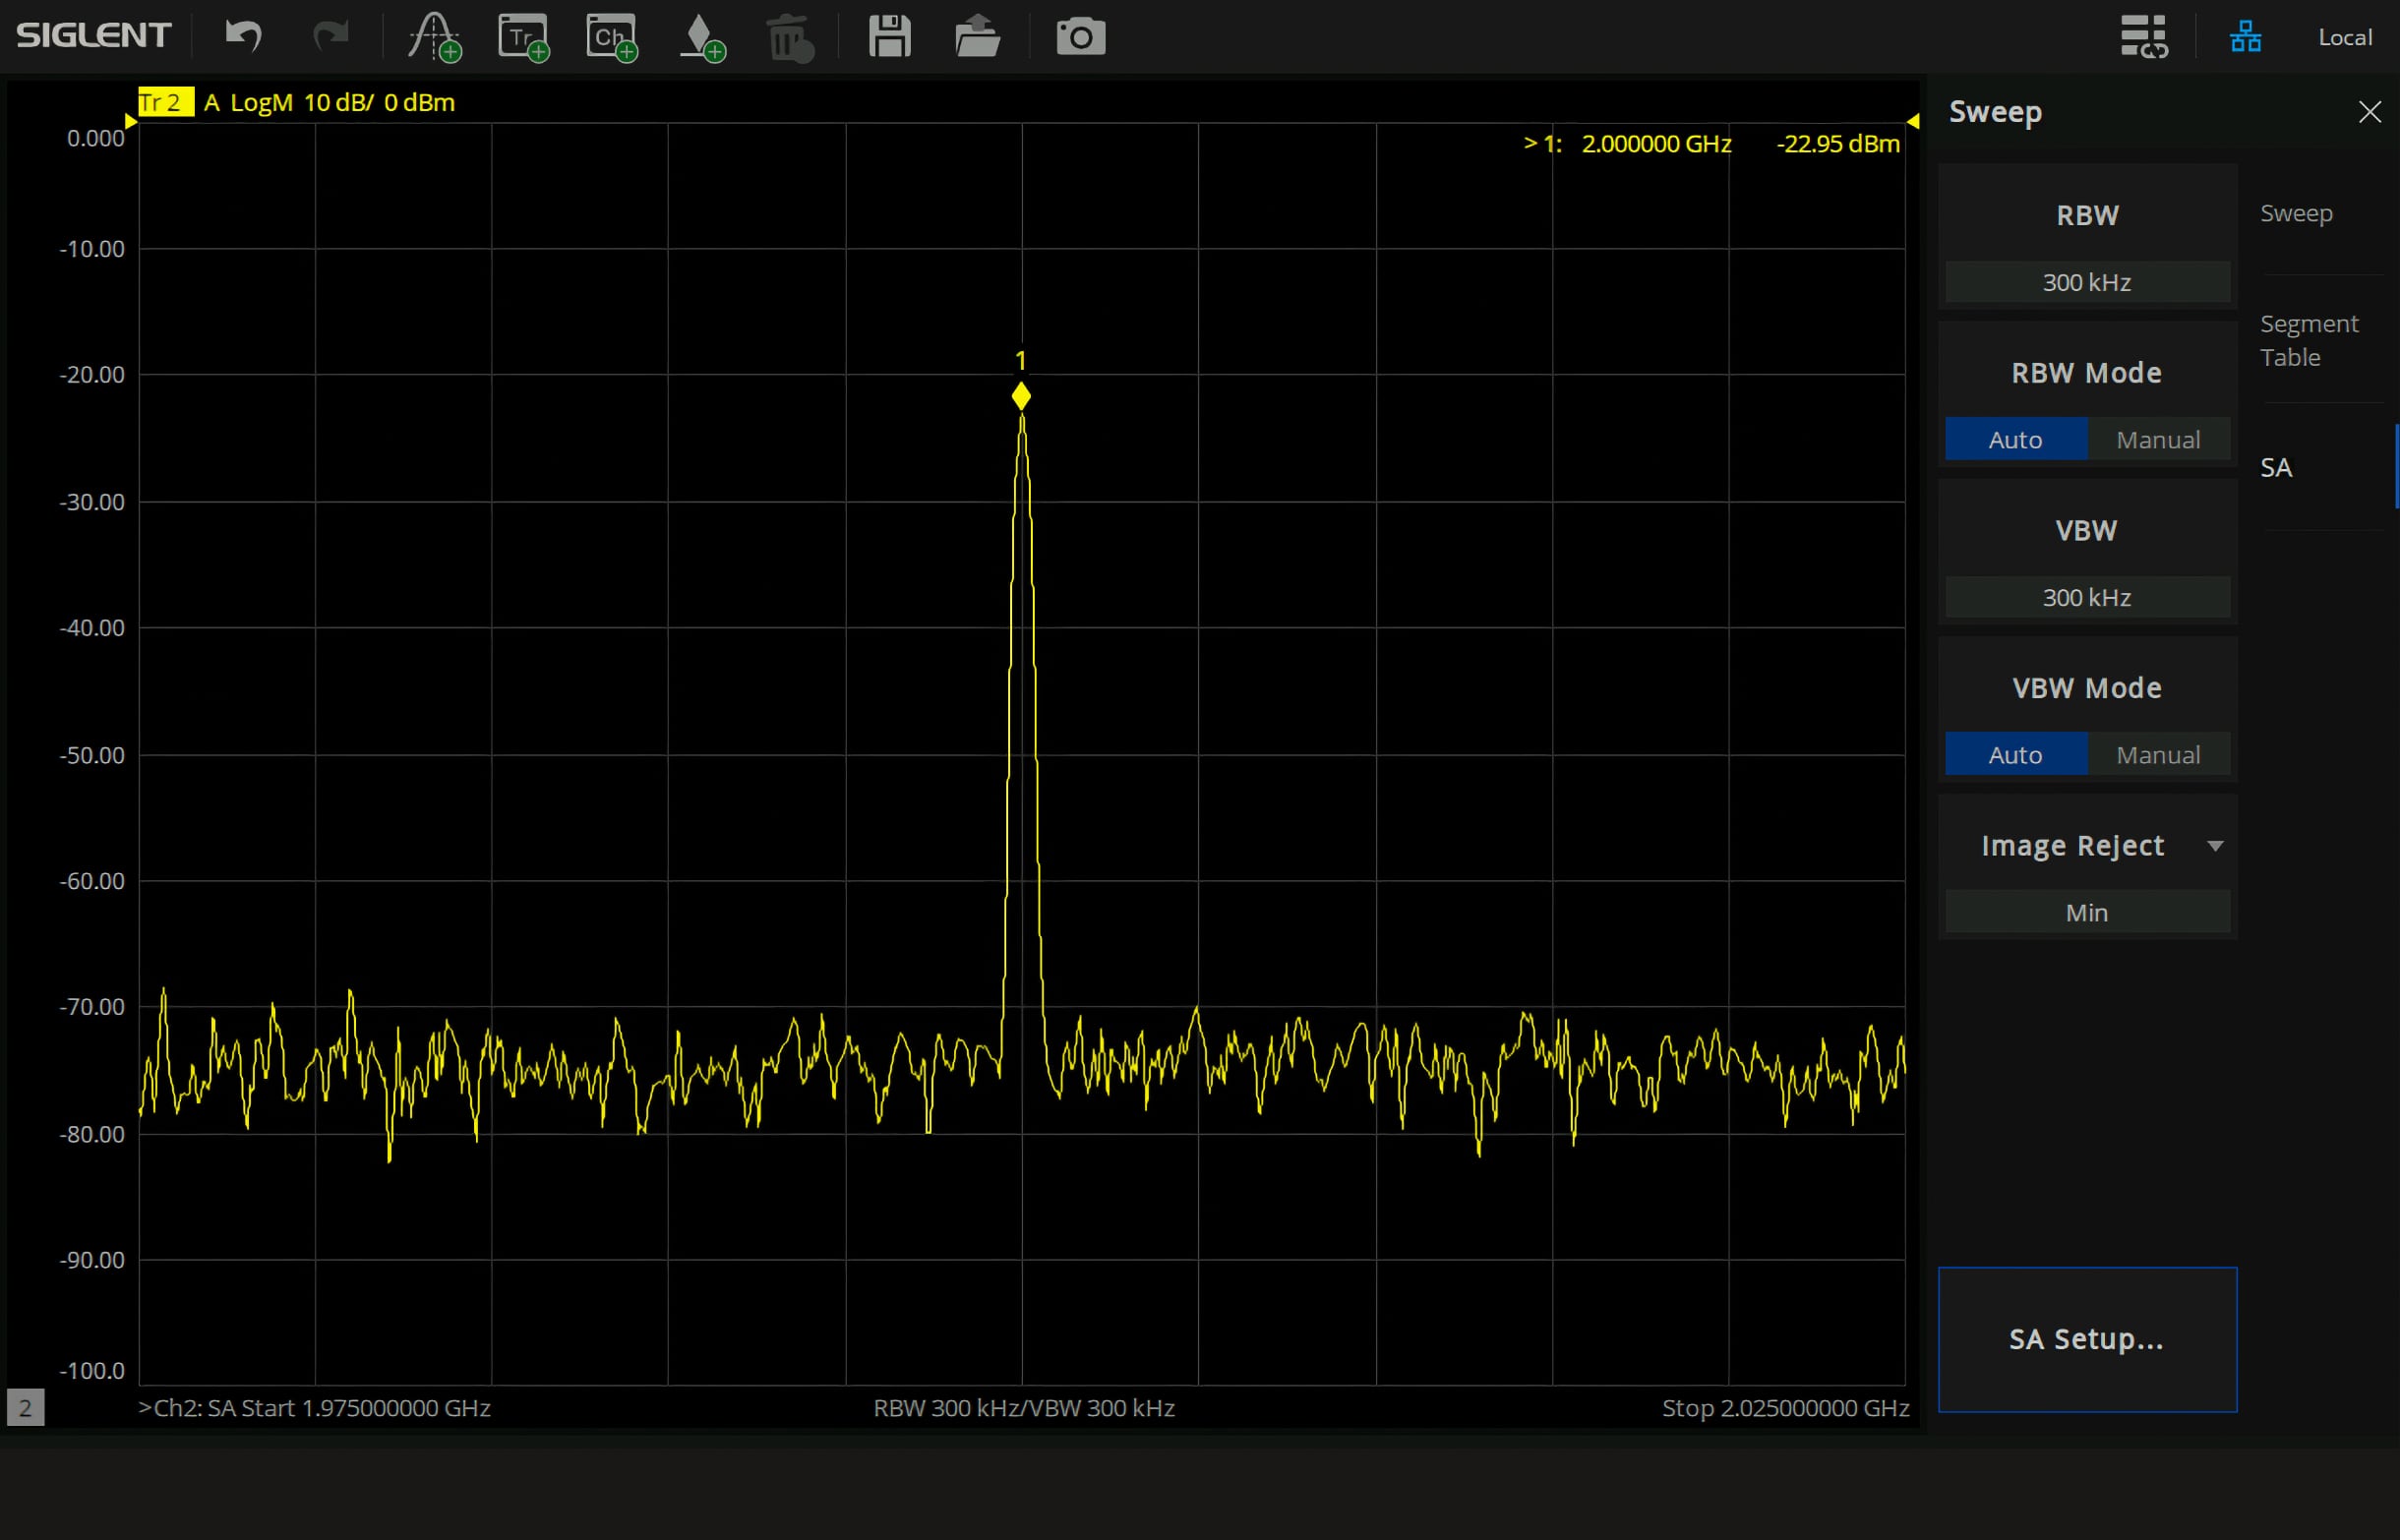Click the left reference level triangle
This screenshot has width=2400, height=1540.
(x=130, y=121)
